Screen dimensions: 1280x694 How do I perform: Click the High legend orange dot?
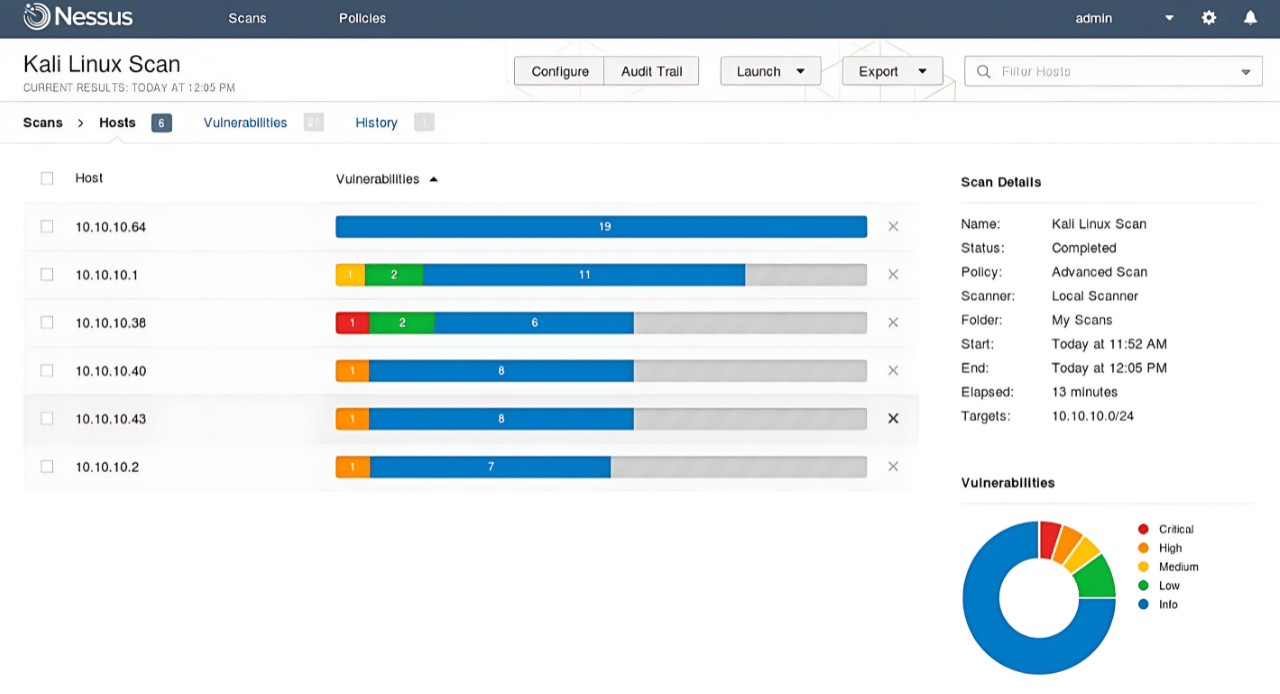[1143, 548]
